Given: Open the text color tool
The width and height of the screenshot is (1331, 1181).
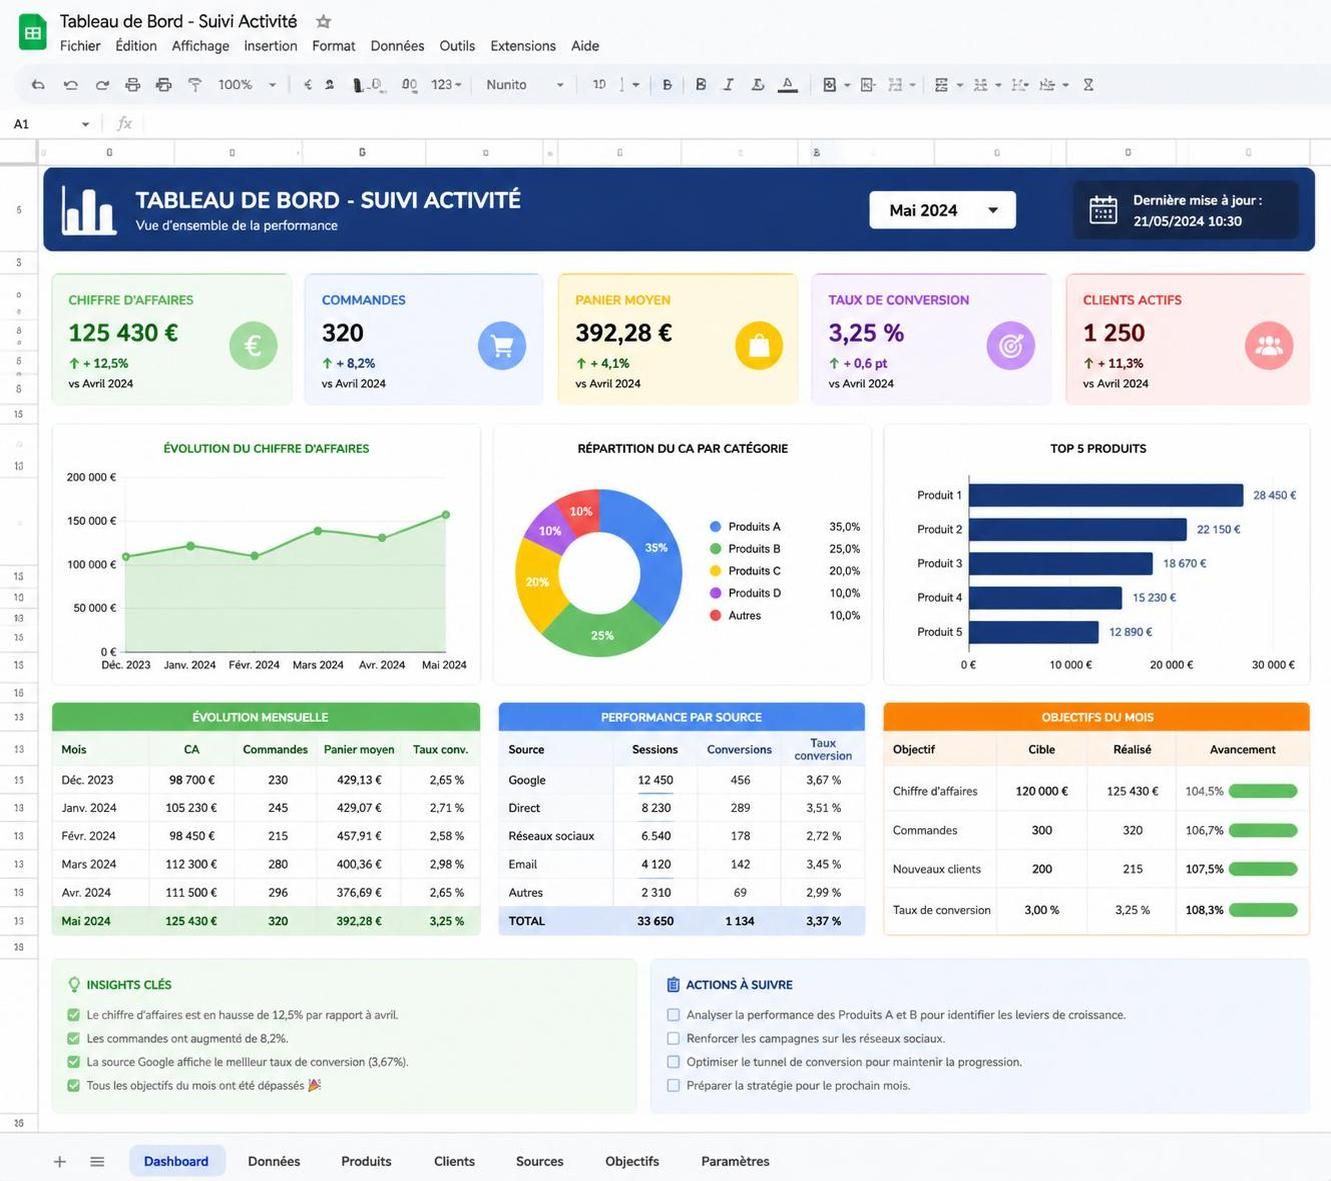Looking at the screenshot, I should tap(788, 85).
